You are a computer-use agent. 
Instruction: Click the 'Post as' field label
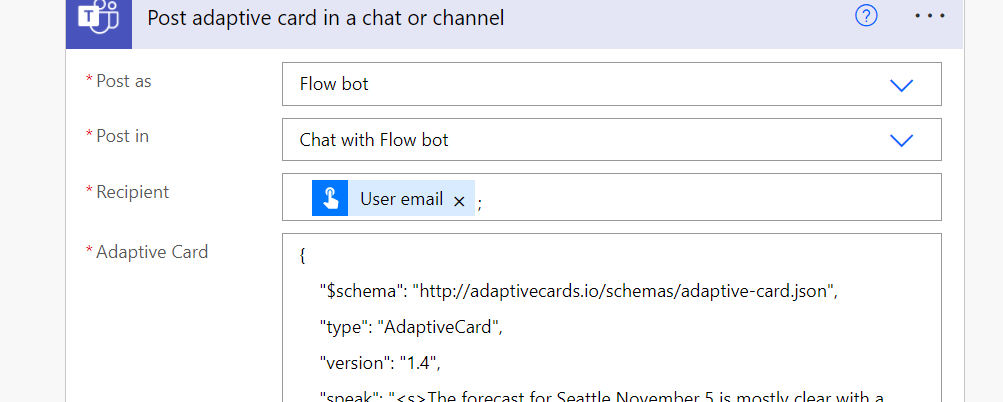(123, 81)
